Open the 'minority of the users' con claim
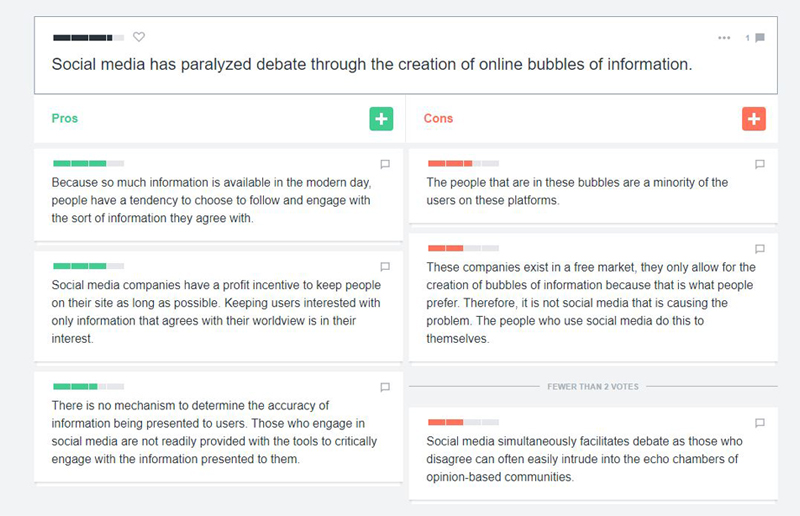This screenshot has height=516, width=800. tap(577, 191)
